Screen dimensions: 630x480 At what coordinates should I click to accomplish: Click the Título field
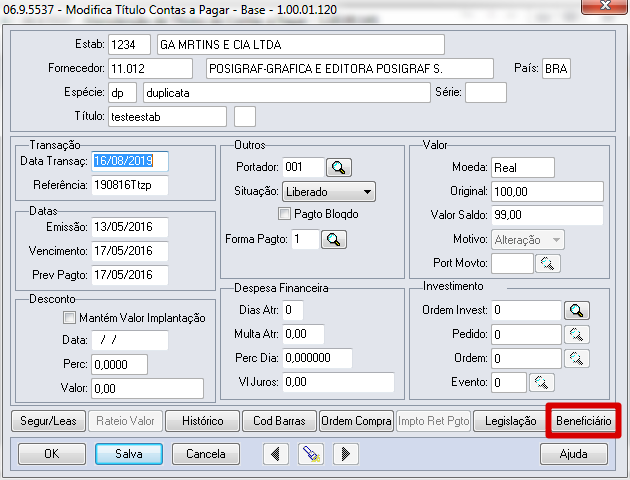[x=168, y=116]
